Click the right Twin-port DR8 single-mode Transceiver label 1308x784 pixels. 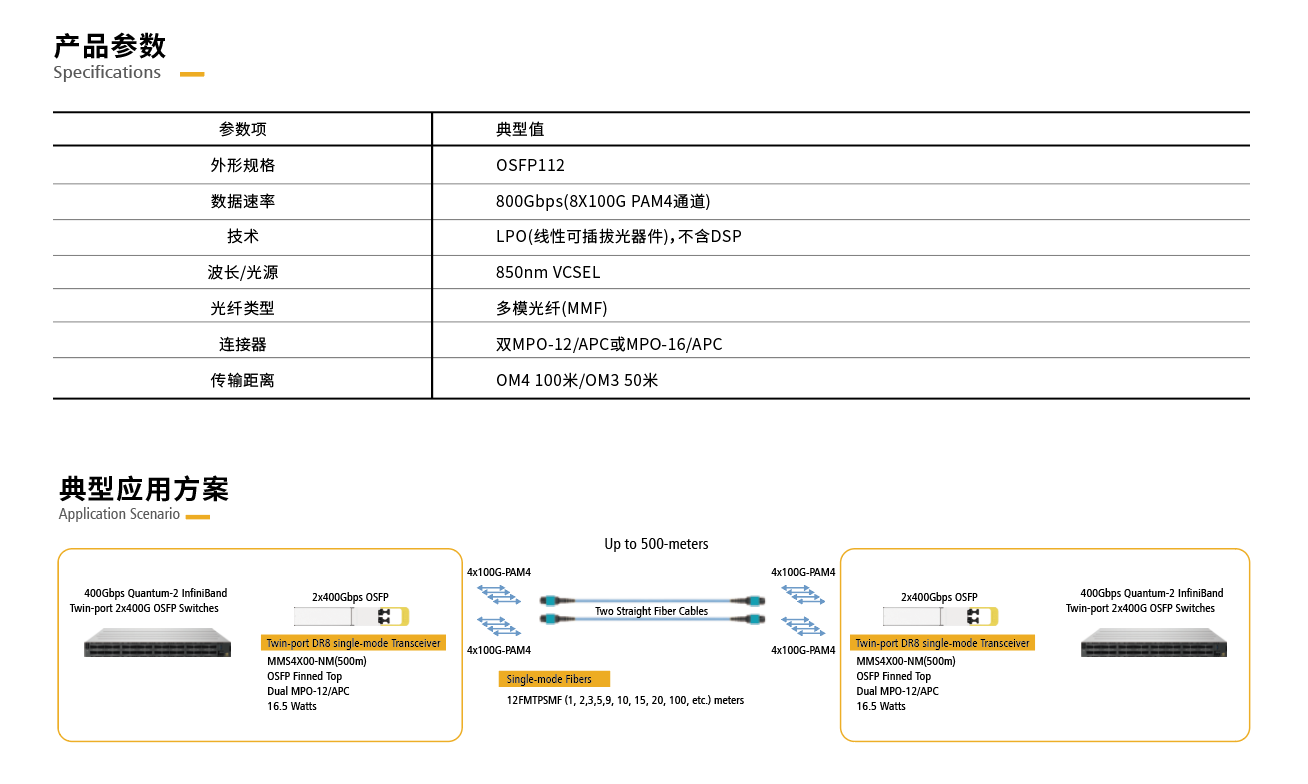(x=942, y=643)
